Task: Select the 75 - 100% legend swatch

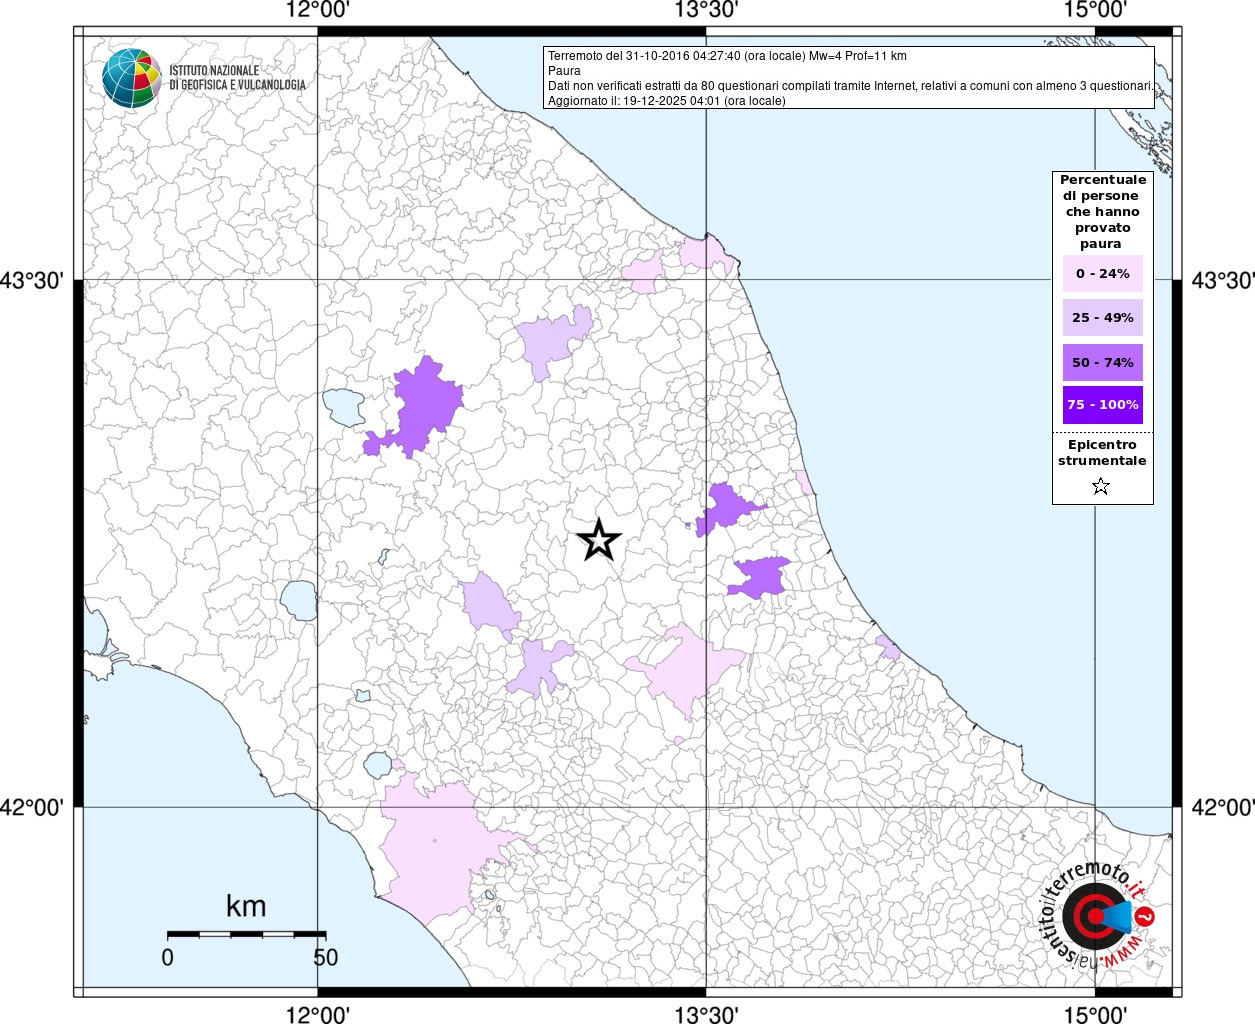Action: point(1103,405)
